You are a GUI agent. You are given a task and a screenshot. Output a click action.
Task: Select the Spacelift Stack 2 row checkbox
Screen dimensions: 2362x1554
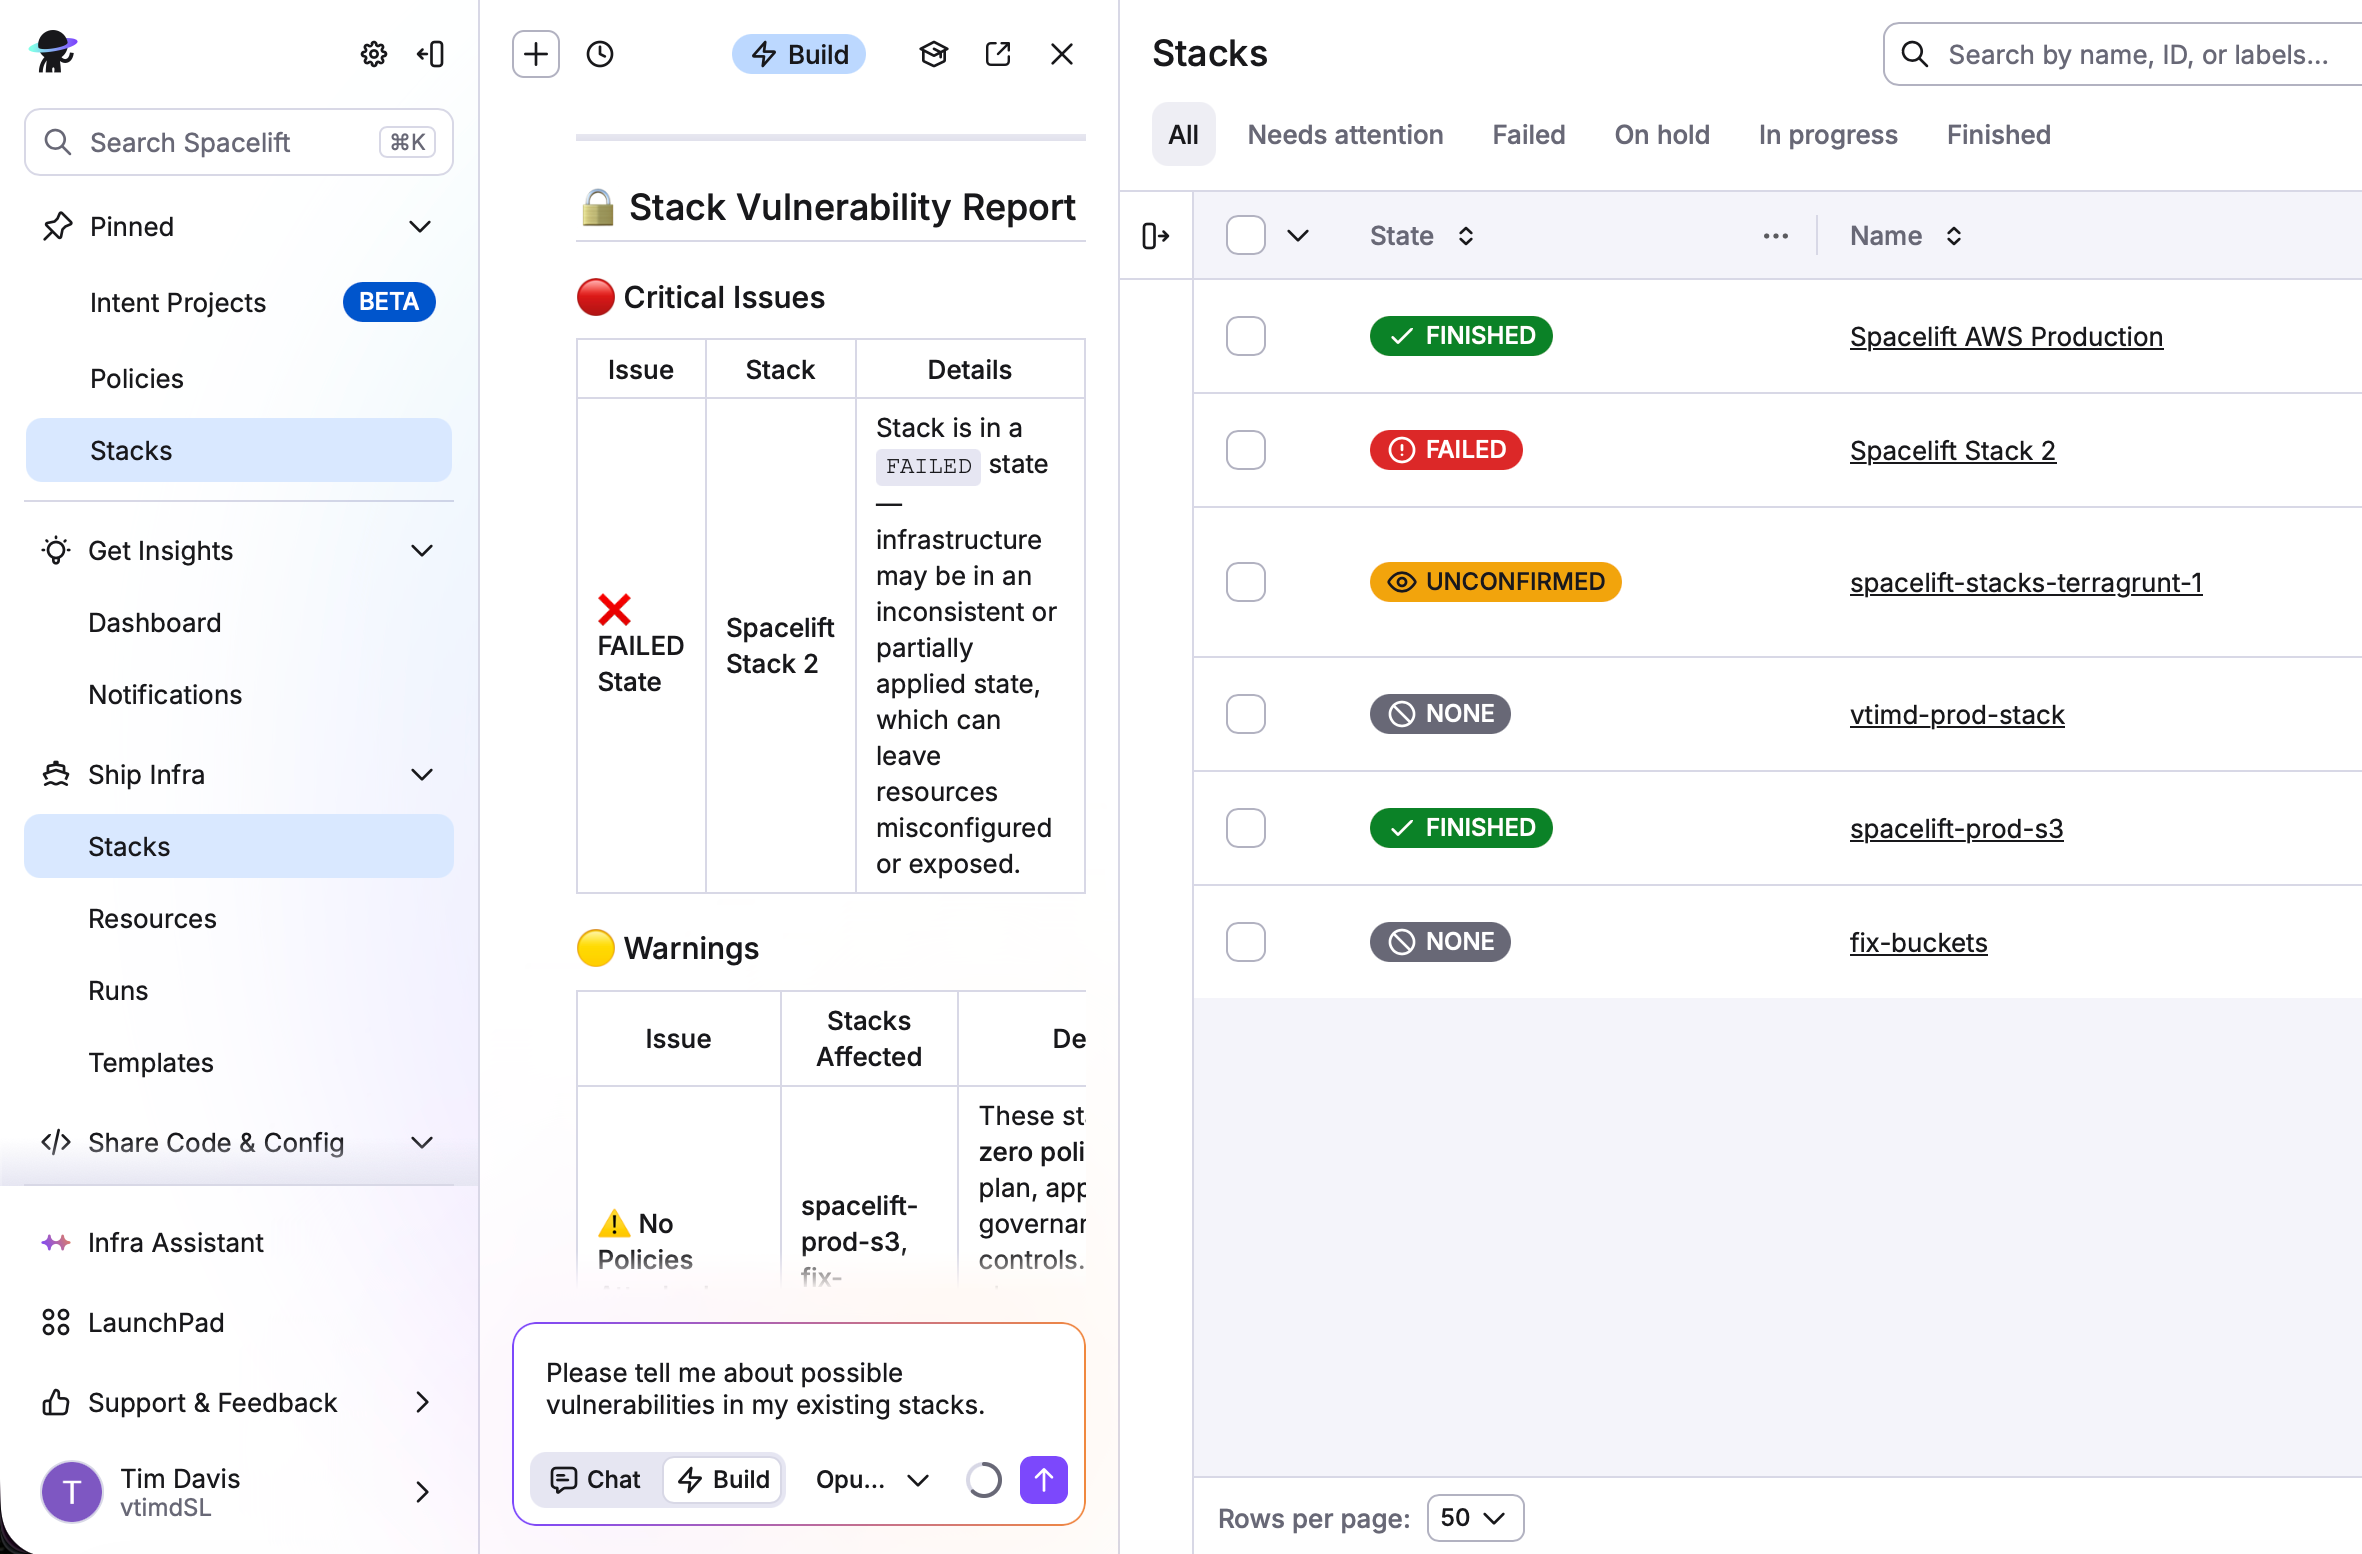click(x=1246, y=450)
